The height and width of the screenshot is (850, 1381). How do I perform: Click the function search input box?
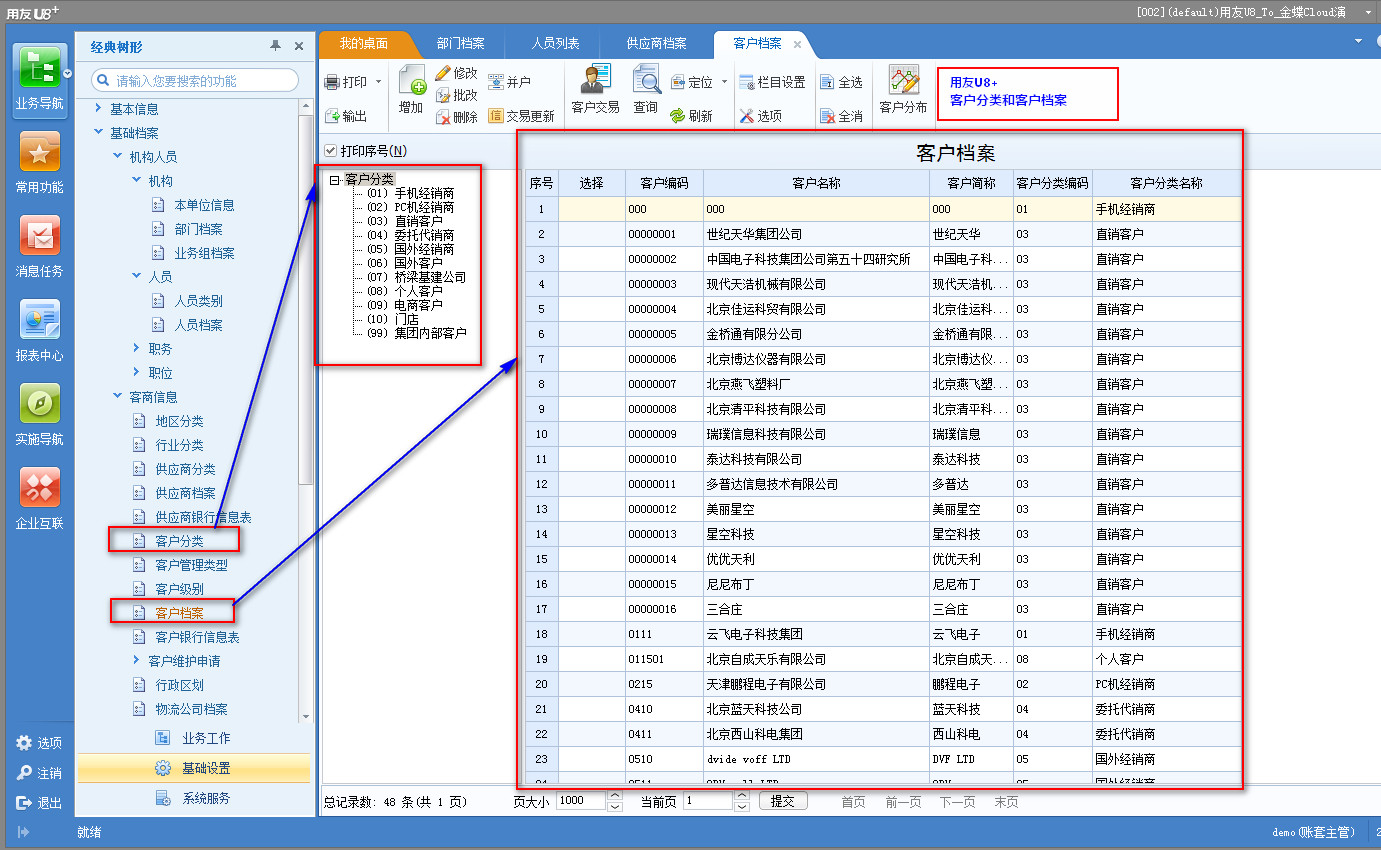click(200, 80)
